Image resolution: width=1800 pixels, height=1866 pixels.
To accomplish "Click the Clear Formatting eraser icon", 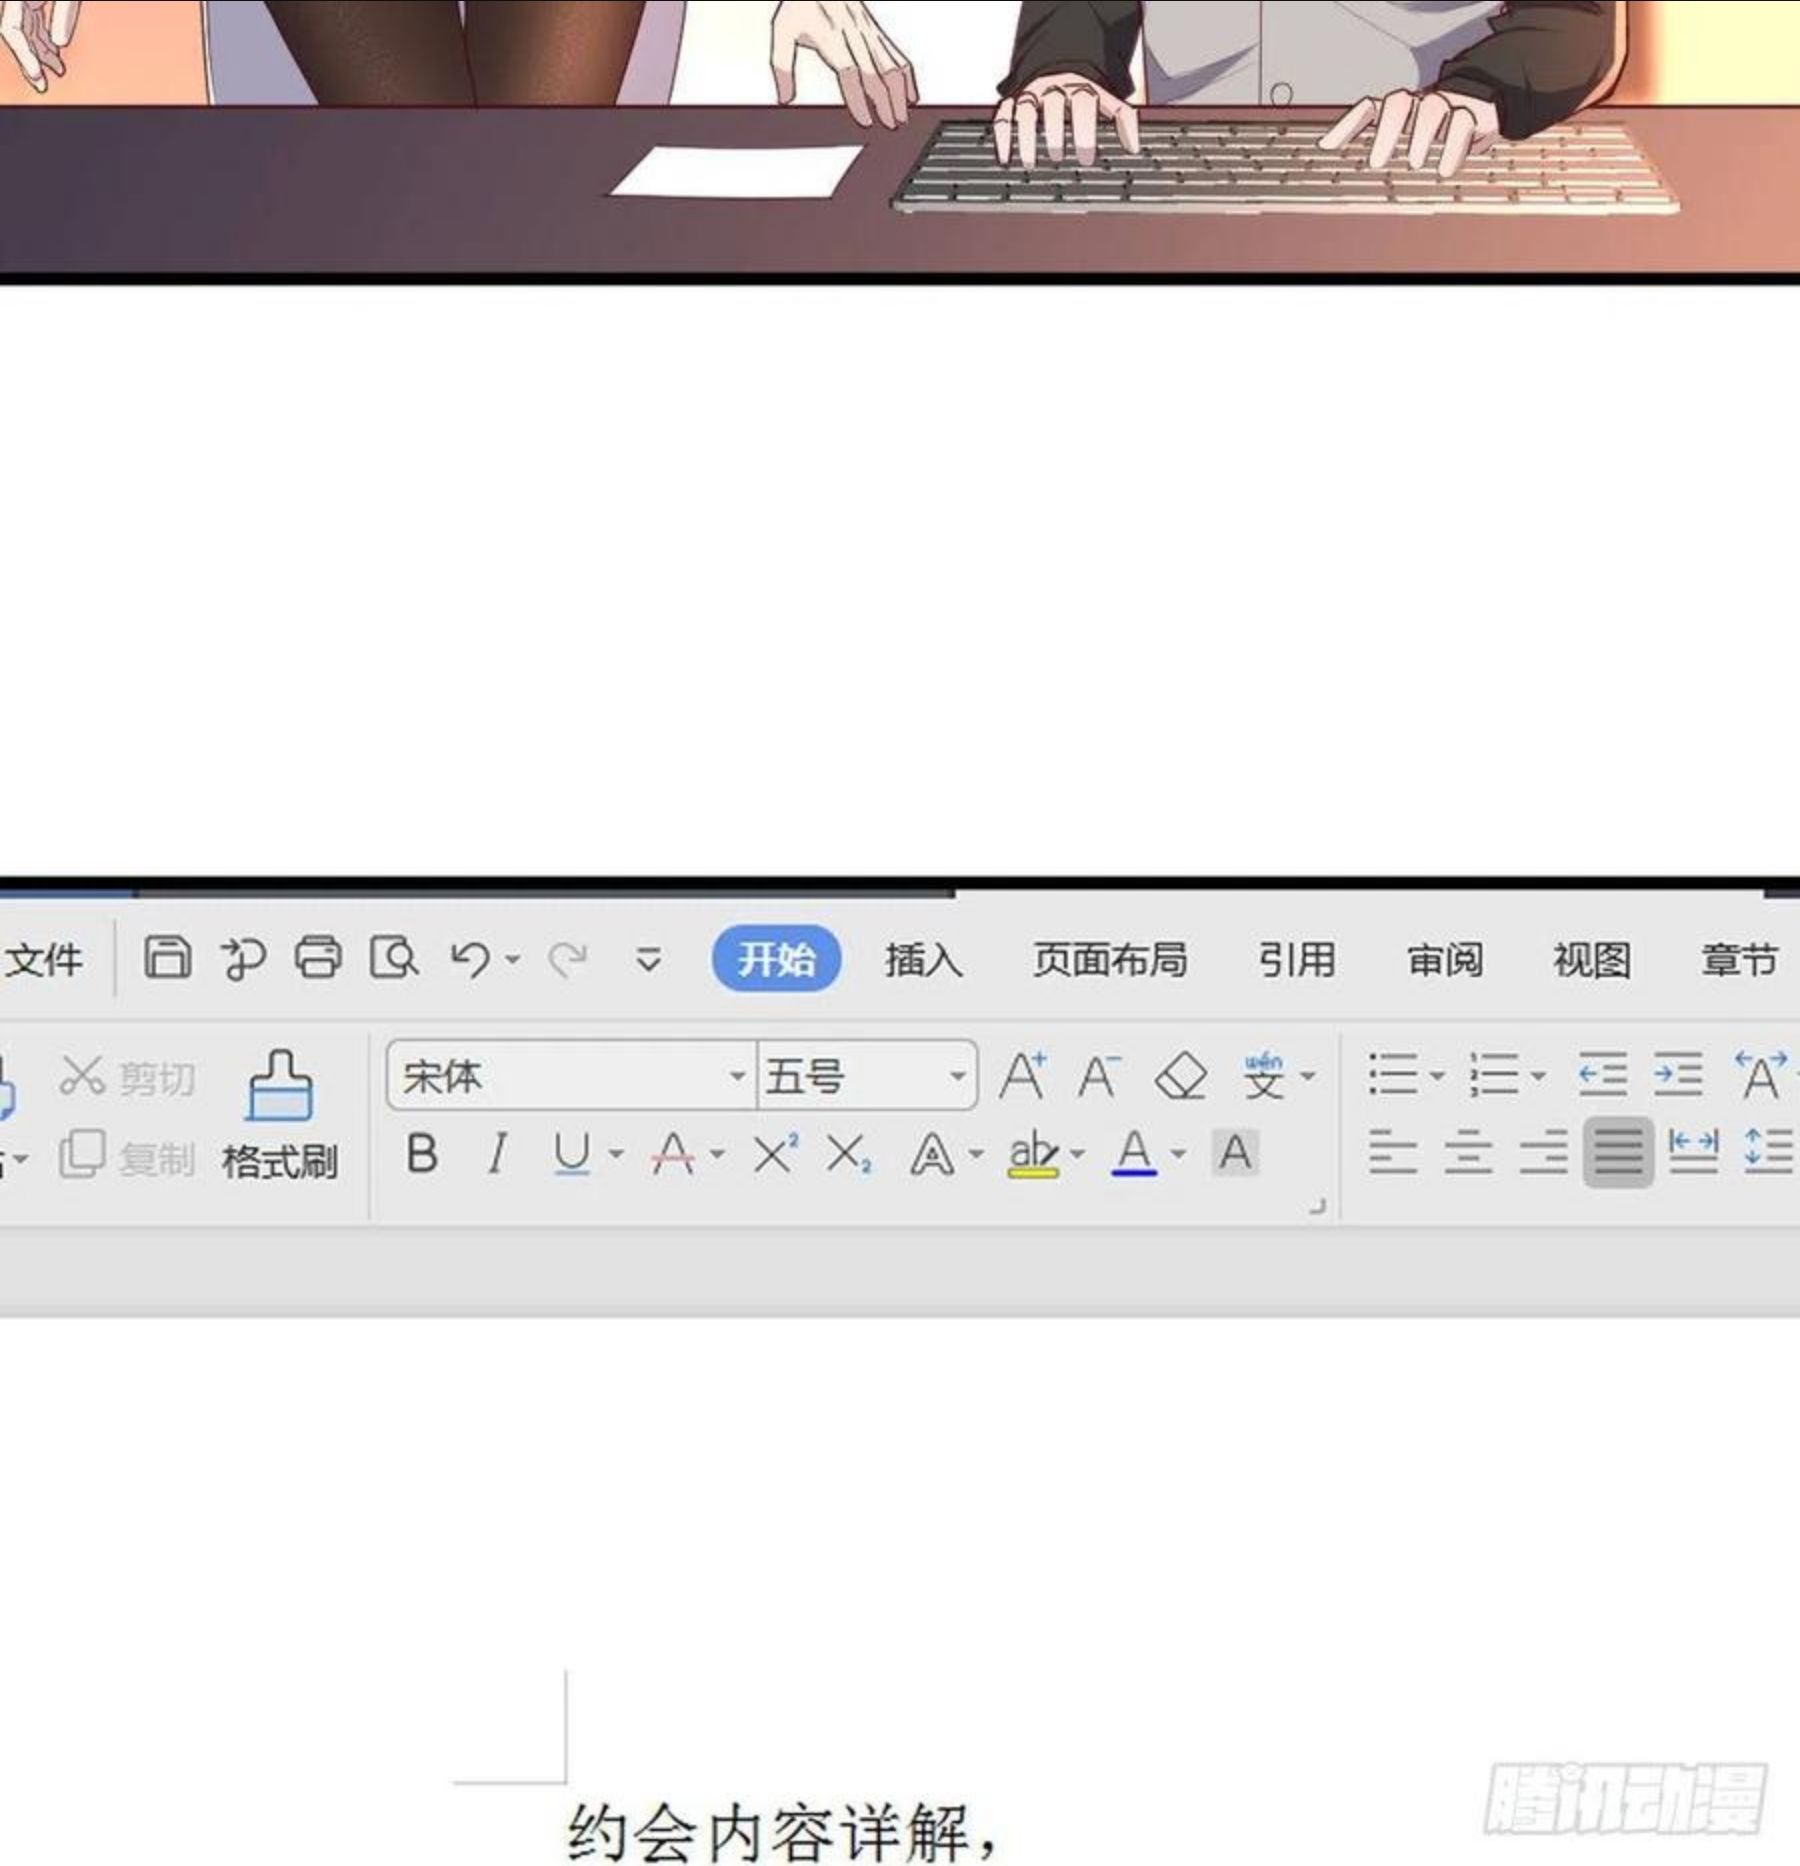I will click(1181, 1077).
